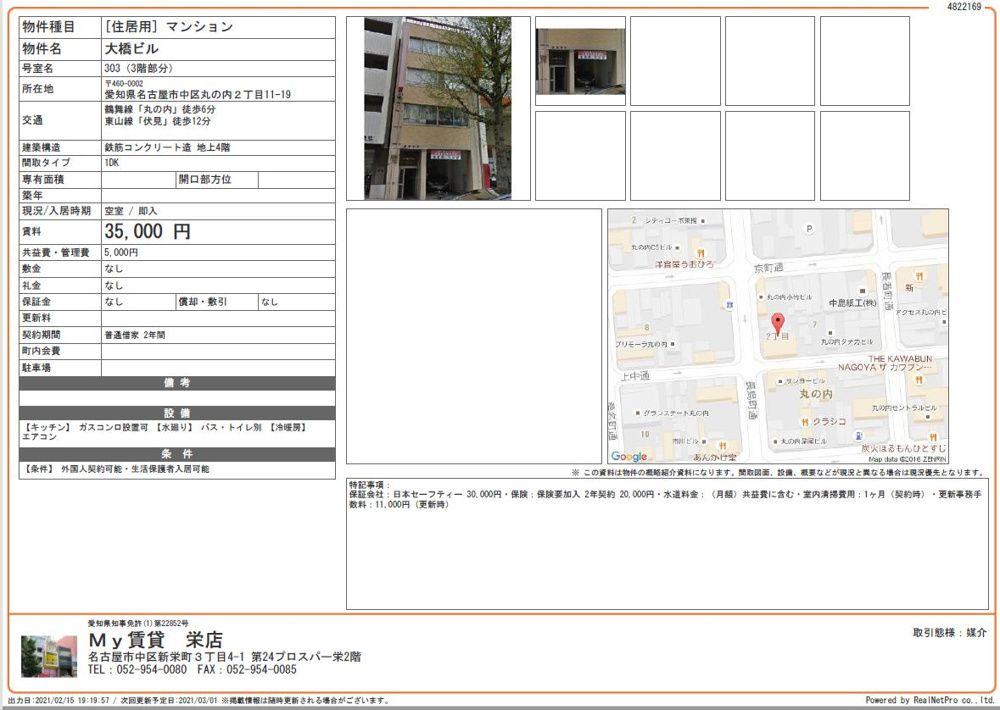Click the parking P marker on map

(809, 228)
